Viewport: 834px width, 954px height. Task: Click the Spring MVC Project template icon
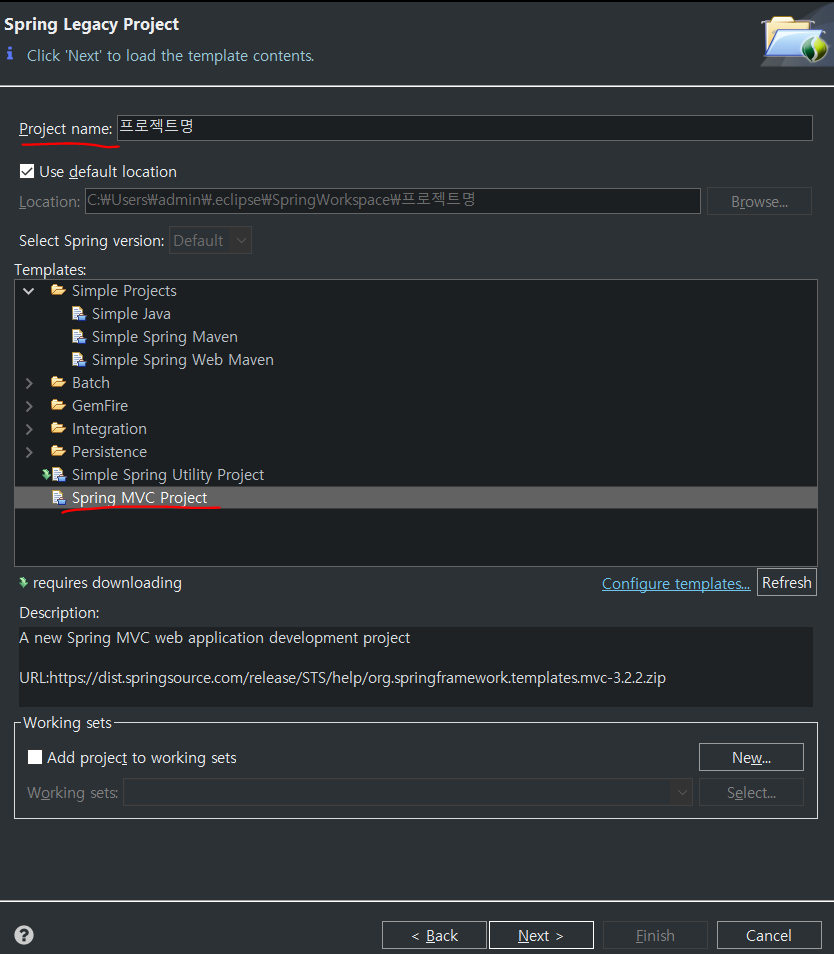pos(58,498)
